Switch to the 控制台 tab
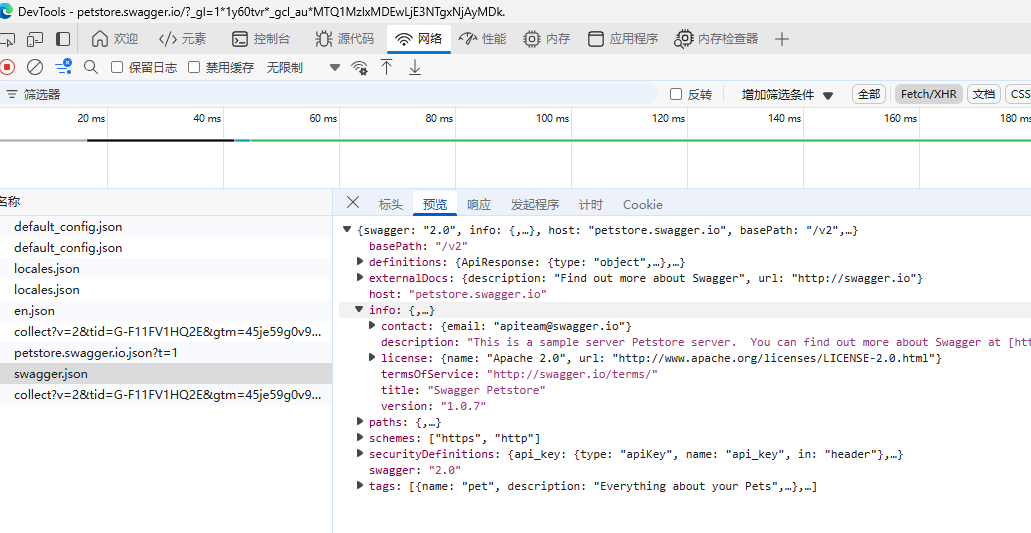 (x=261, y=39)
